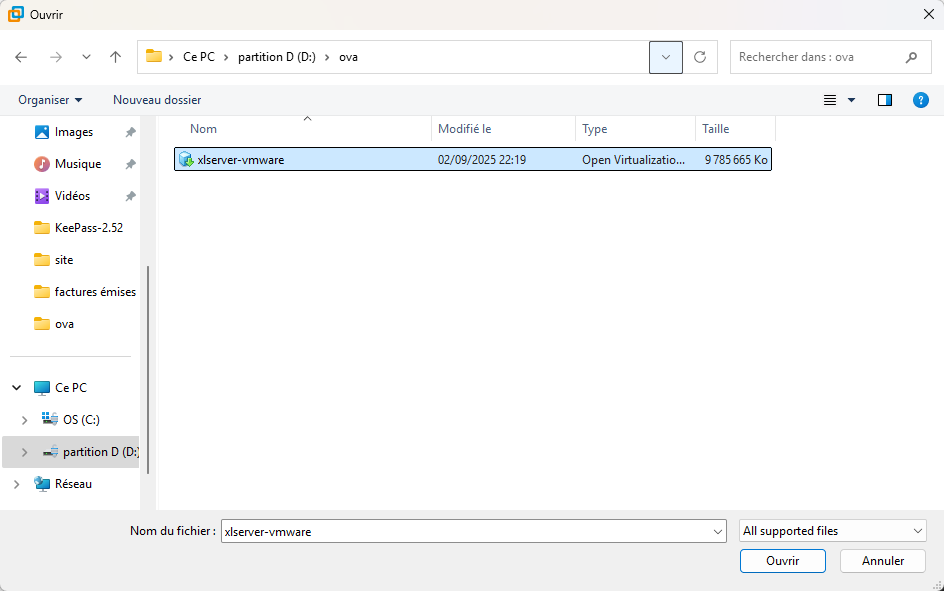Image resolution: width=944 pixels, height=591 pixels.
Task: Click the view layout icon
Action: coord(829,100)
